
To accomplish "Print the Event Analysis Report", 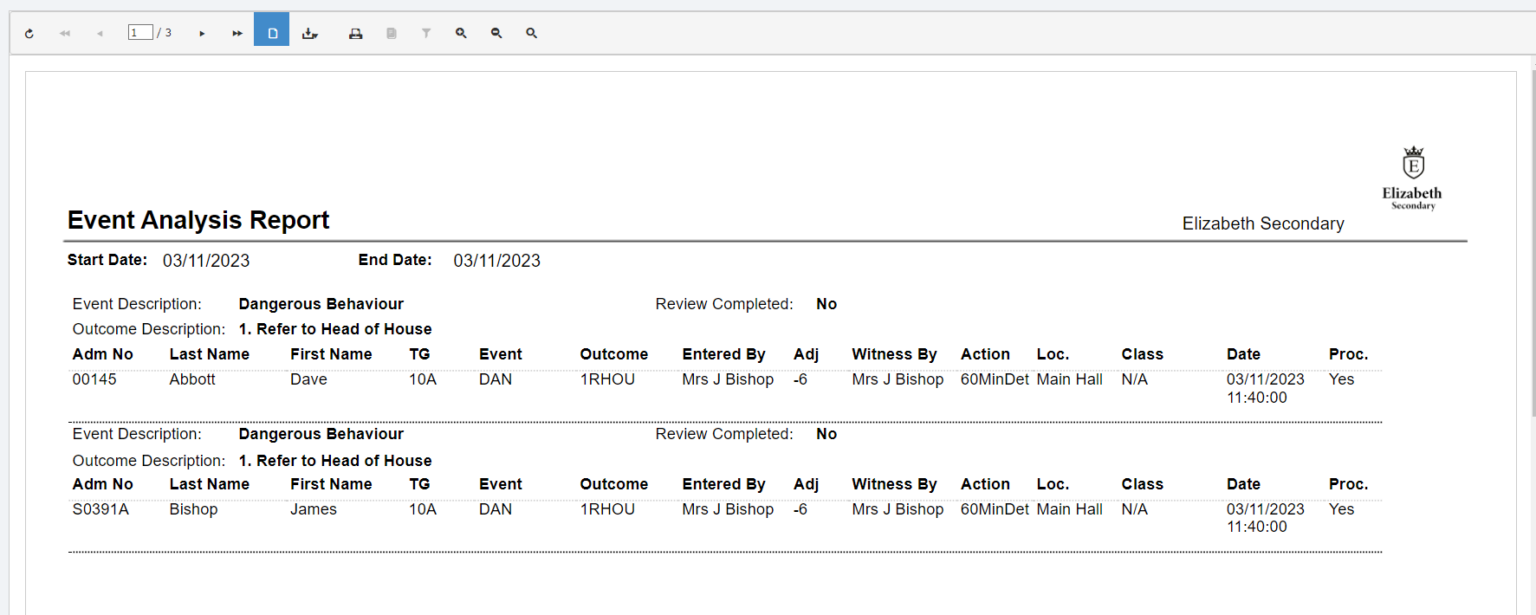I will (x=355, y=32).
